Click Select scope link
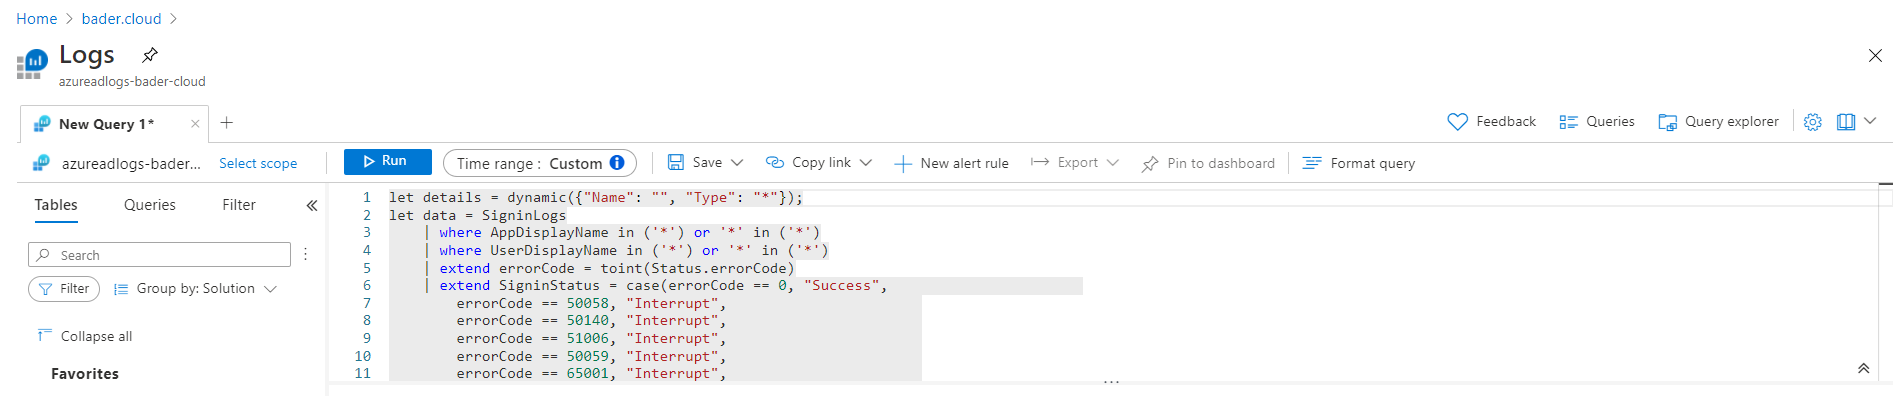The height and width of the screenshot is (396, 1901). (x=258, y=163)
